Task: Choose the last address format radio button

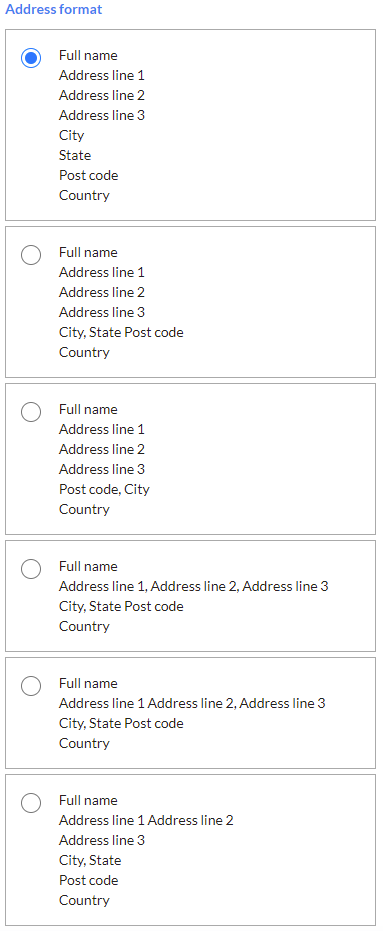Action: click(x=31, y=803)
